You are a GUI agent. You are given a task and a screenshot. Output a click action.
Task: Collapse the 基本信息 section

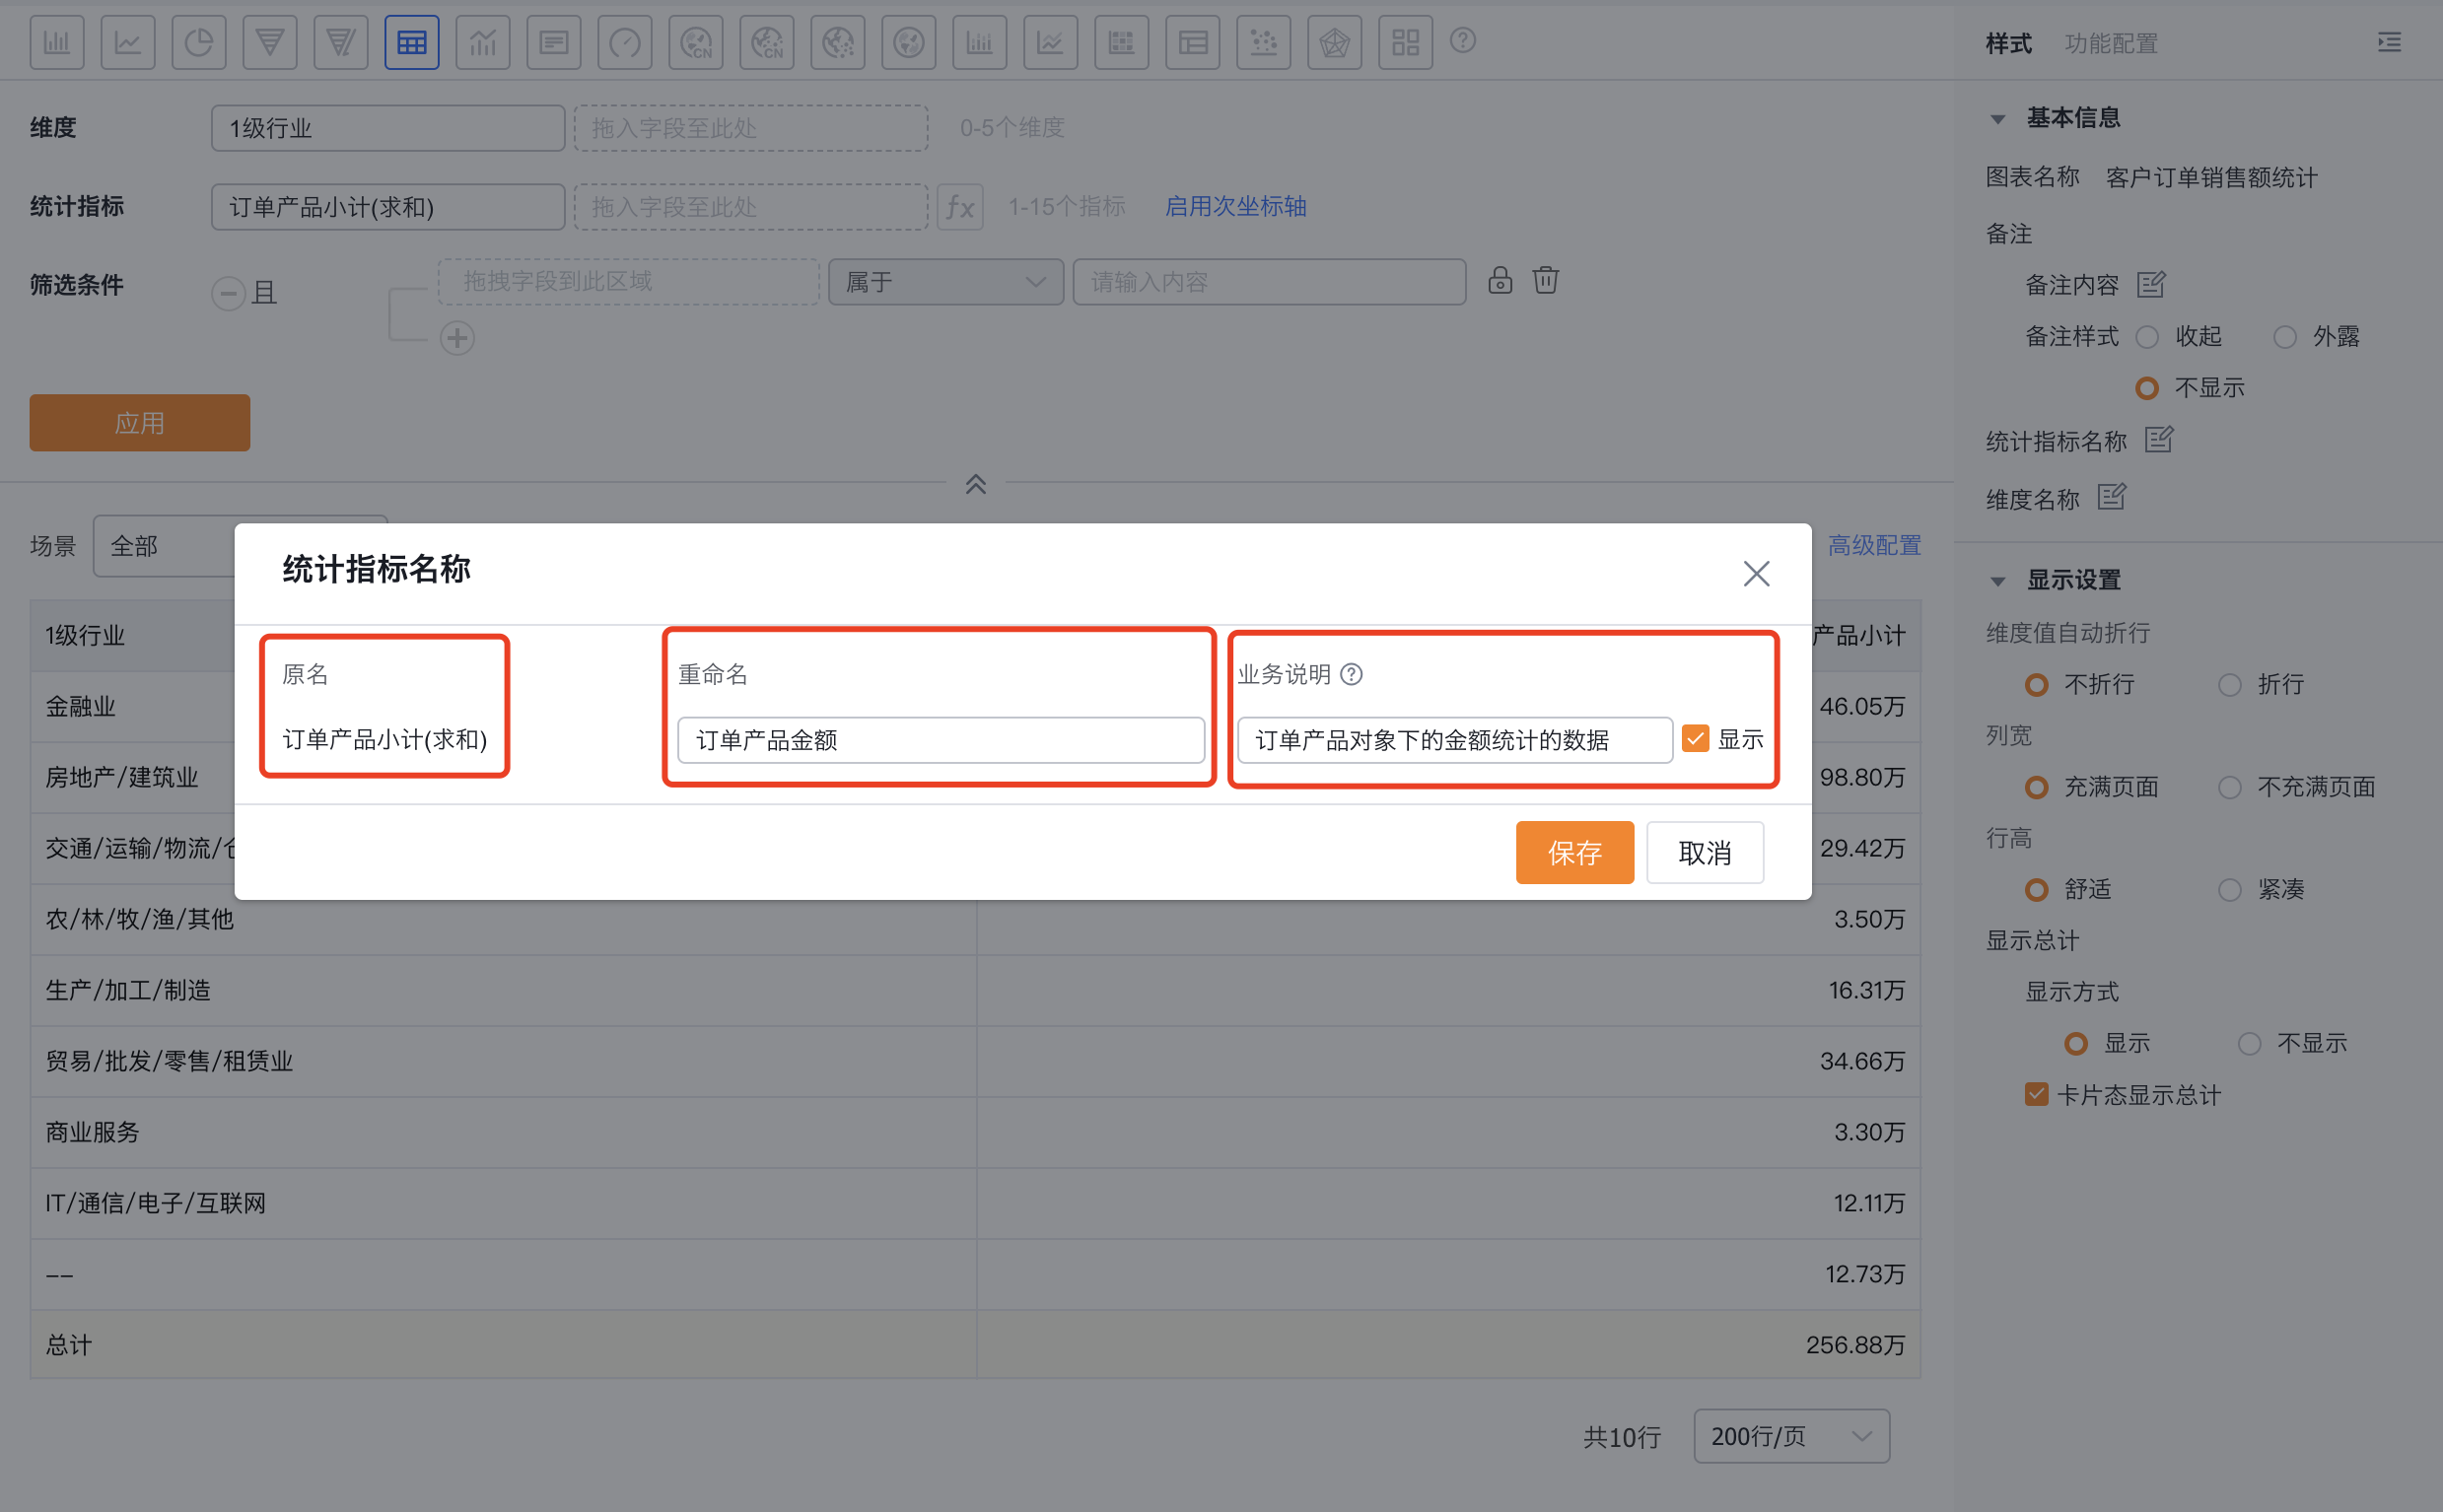1997,119
